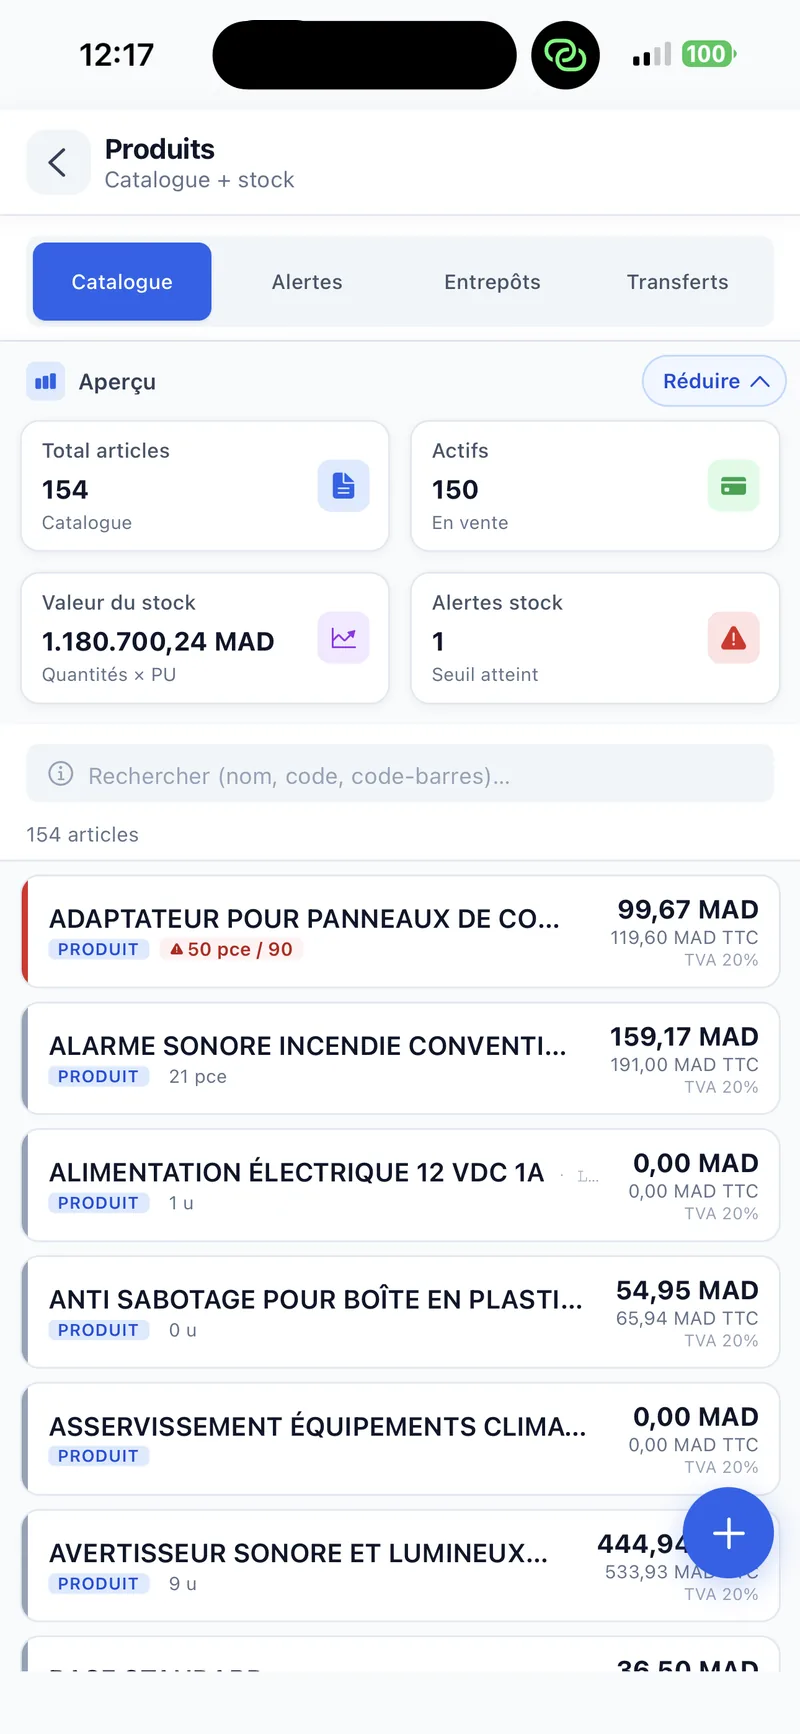
Task: Tap the info icon in the search bar
Action: 61,774
